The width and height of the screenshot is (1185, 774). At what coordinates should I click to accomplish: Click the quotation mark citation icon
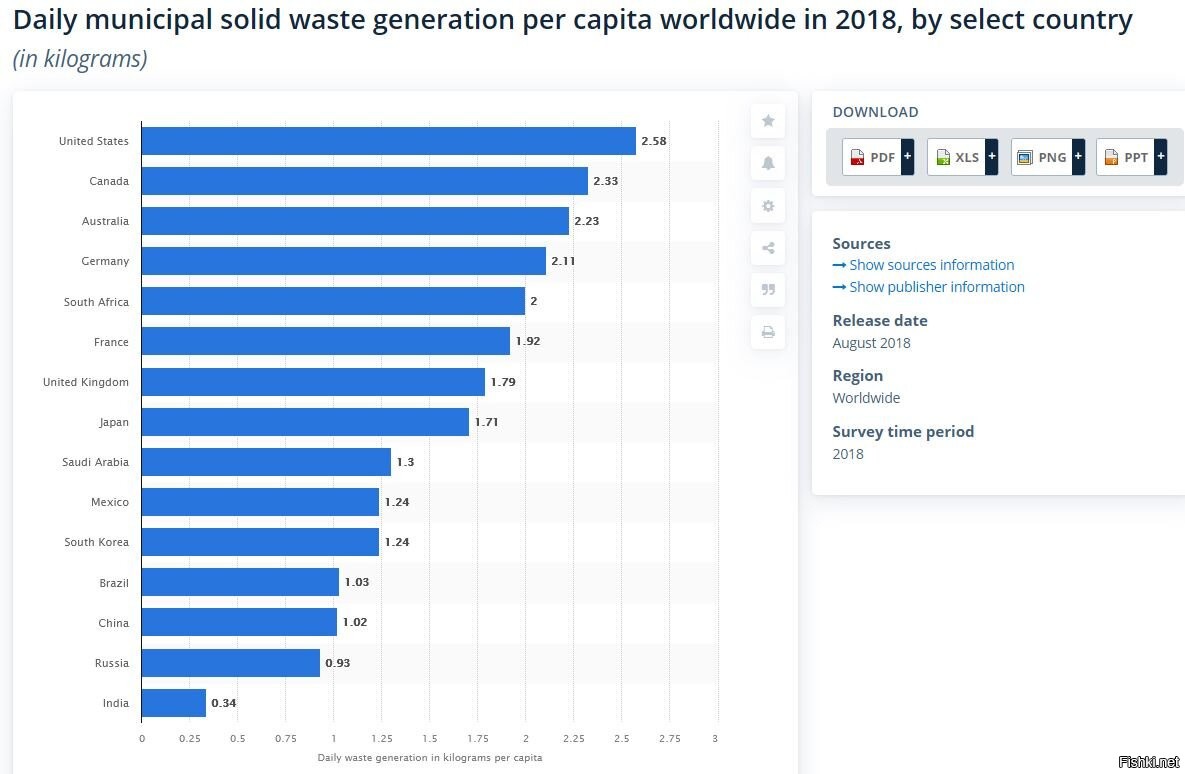pyautogui.click(x=768, y=290)
